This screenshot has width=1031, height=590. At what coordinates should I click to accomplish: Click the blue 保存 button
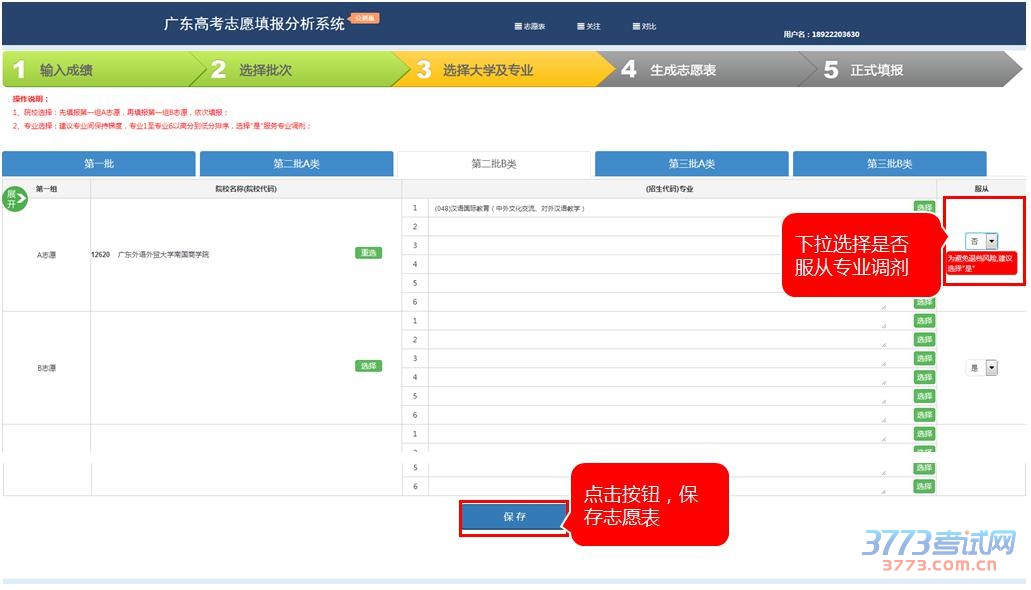514,517
